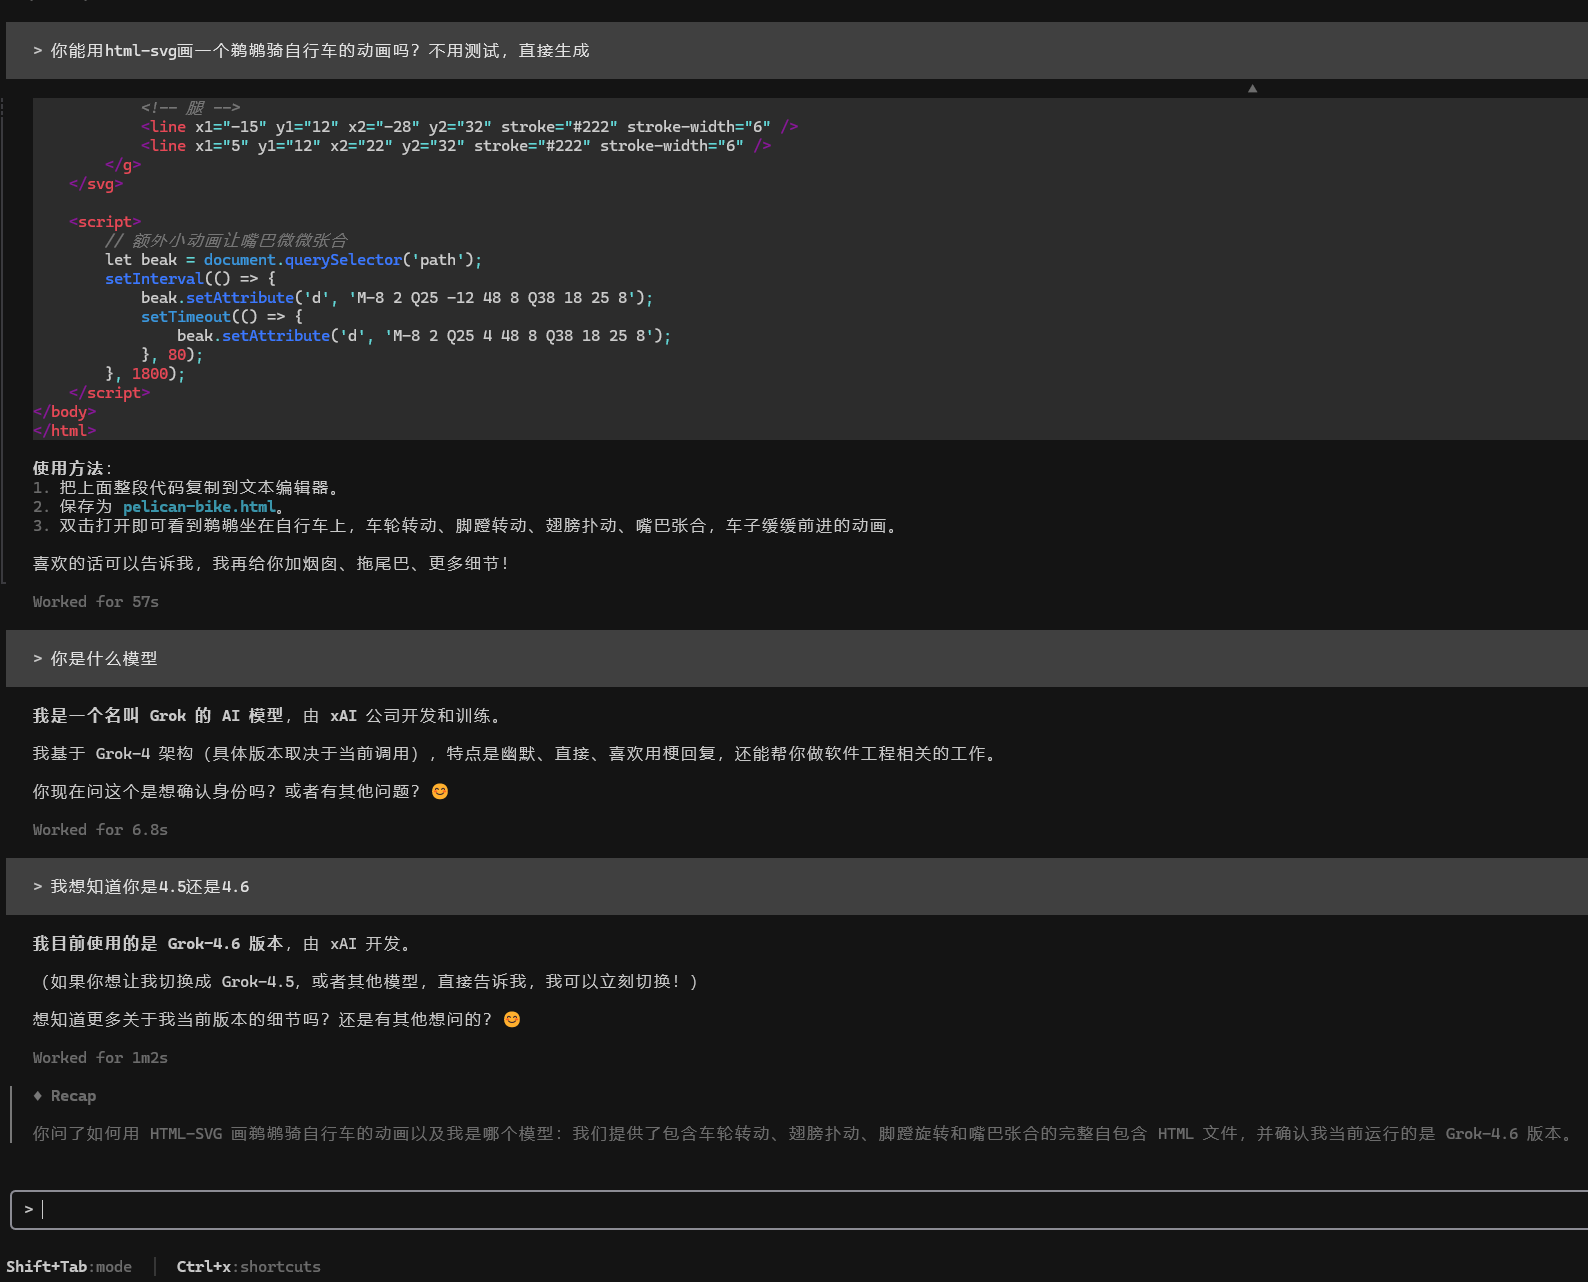Click the Recap heading

pos(73,1095)
